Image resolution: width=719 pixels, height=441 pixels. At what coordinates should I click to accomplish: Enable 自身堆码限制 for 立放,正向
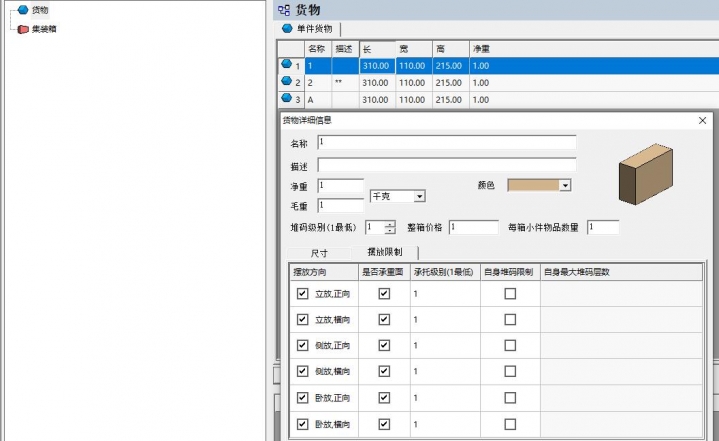tap(510, 293)
